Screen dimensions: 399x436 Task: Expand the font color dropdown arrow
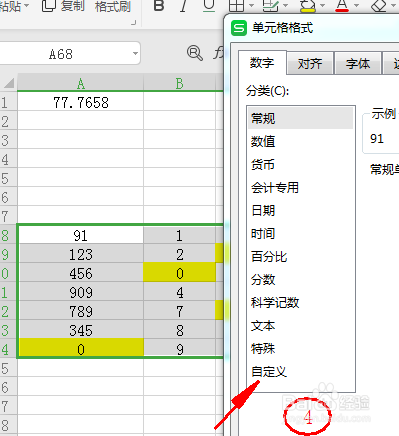tap(356, 6)
